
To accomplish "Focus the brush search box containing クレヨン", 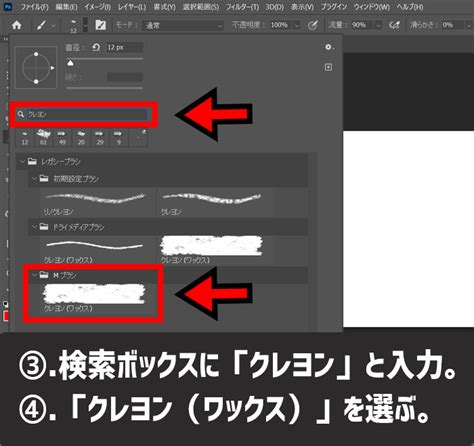I will [82, 114].
